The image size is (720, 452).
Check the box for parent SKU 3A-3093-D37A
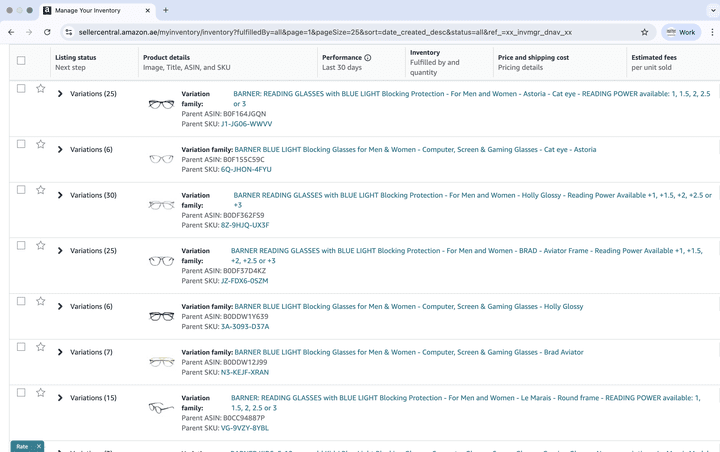click(21, 301)
